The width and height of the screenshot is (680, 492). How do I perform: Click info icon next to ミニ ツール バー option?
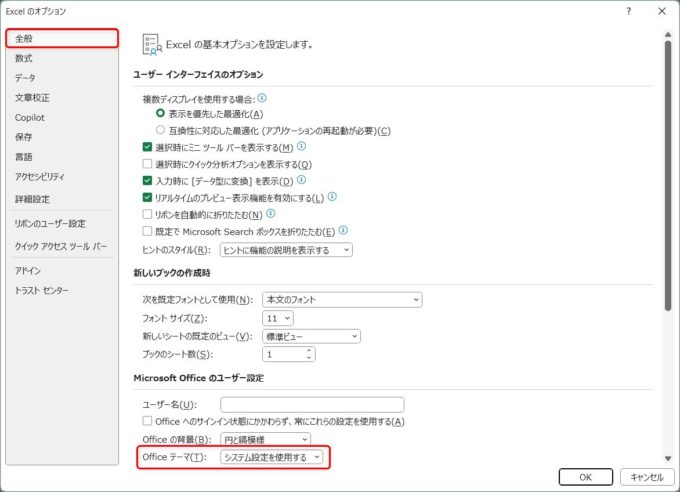pos(301,146)
